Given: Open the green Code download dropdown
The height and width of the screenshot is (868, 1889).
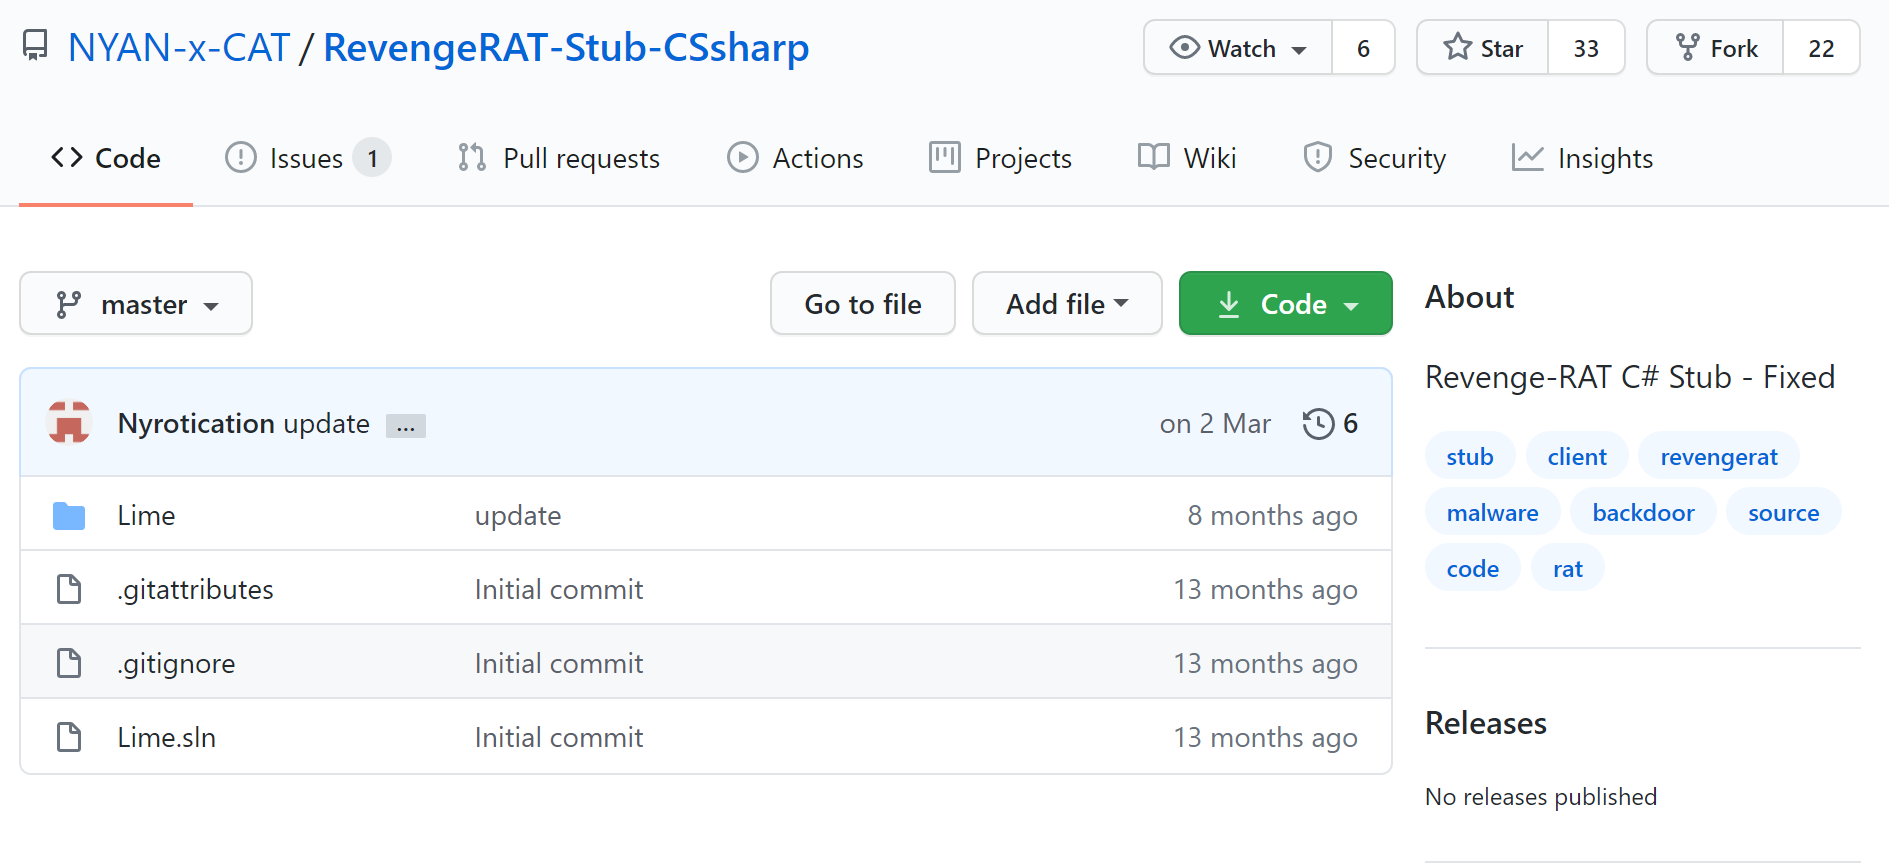Looking at the screenshot, I should pos(1286,304).
